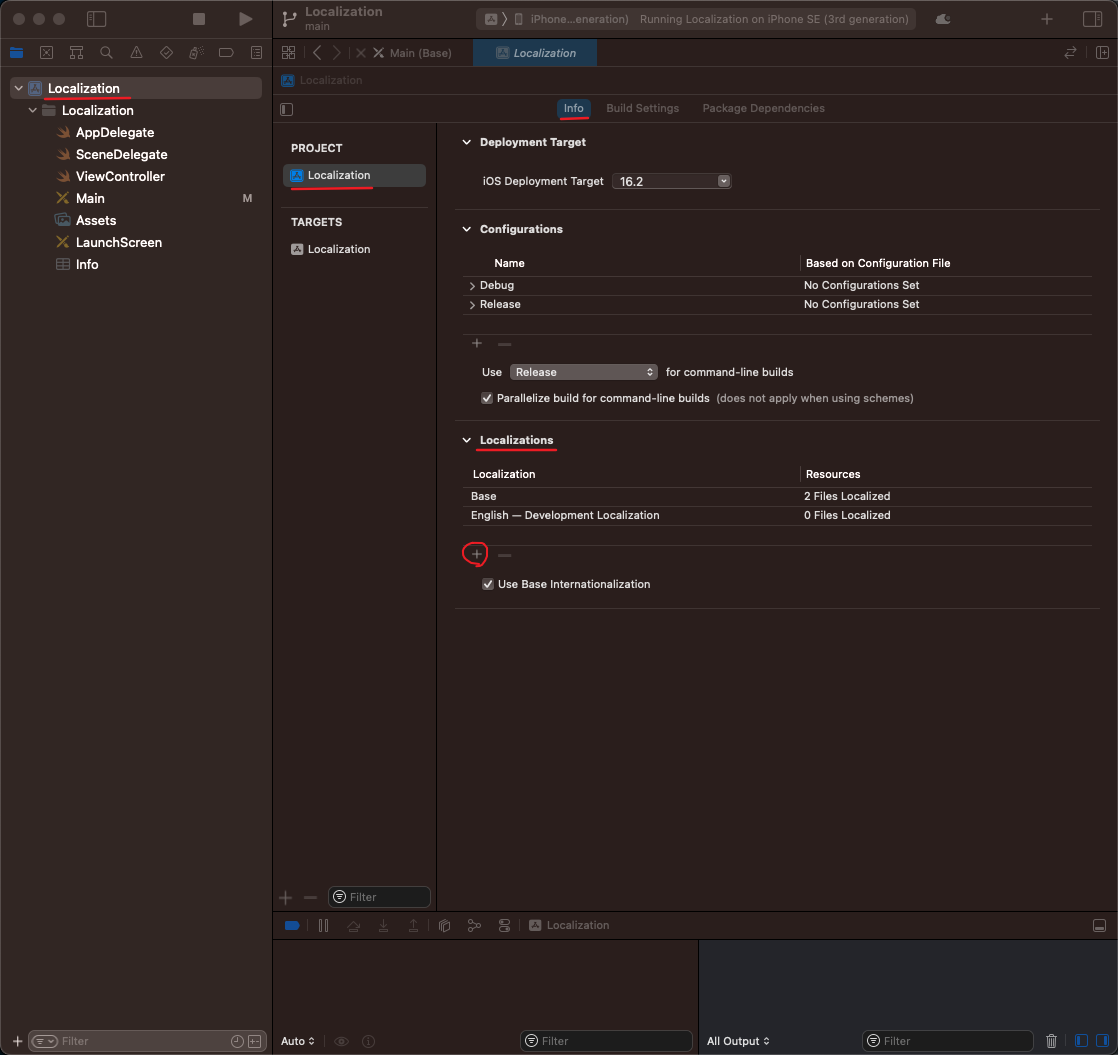Switch to the Build Settings tab

point(642,108)
